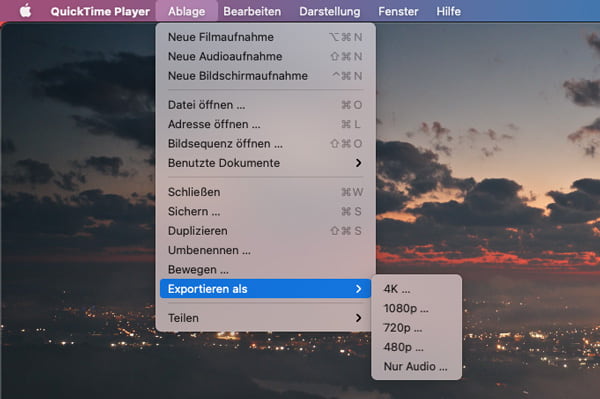The width and height of the screenshot is (600, 399).
Task: Expand Benutzte Dokumente submenu
Action: coord(265,163)
